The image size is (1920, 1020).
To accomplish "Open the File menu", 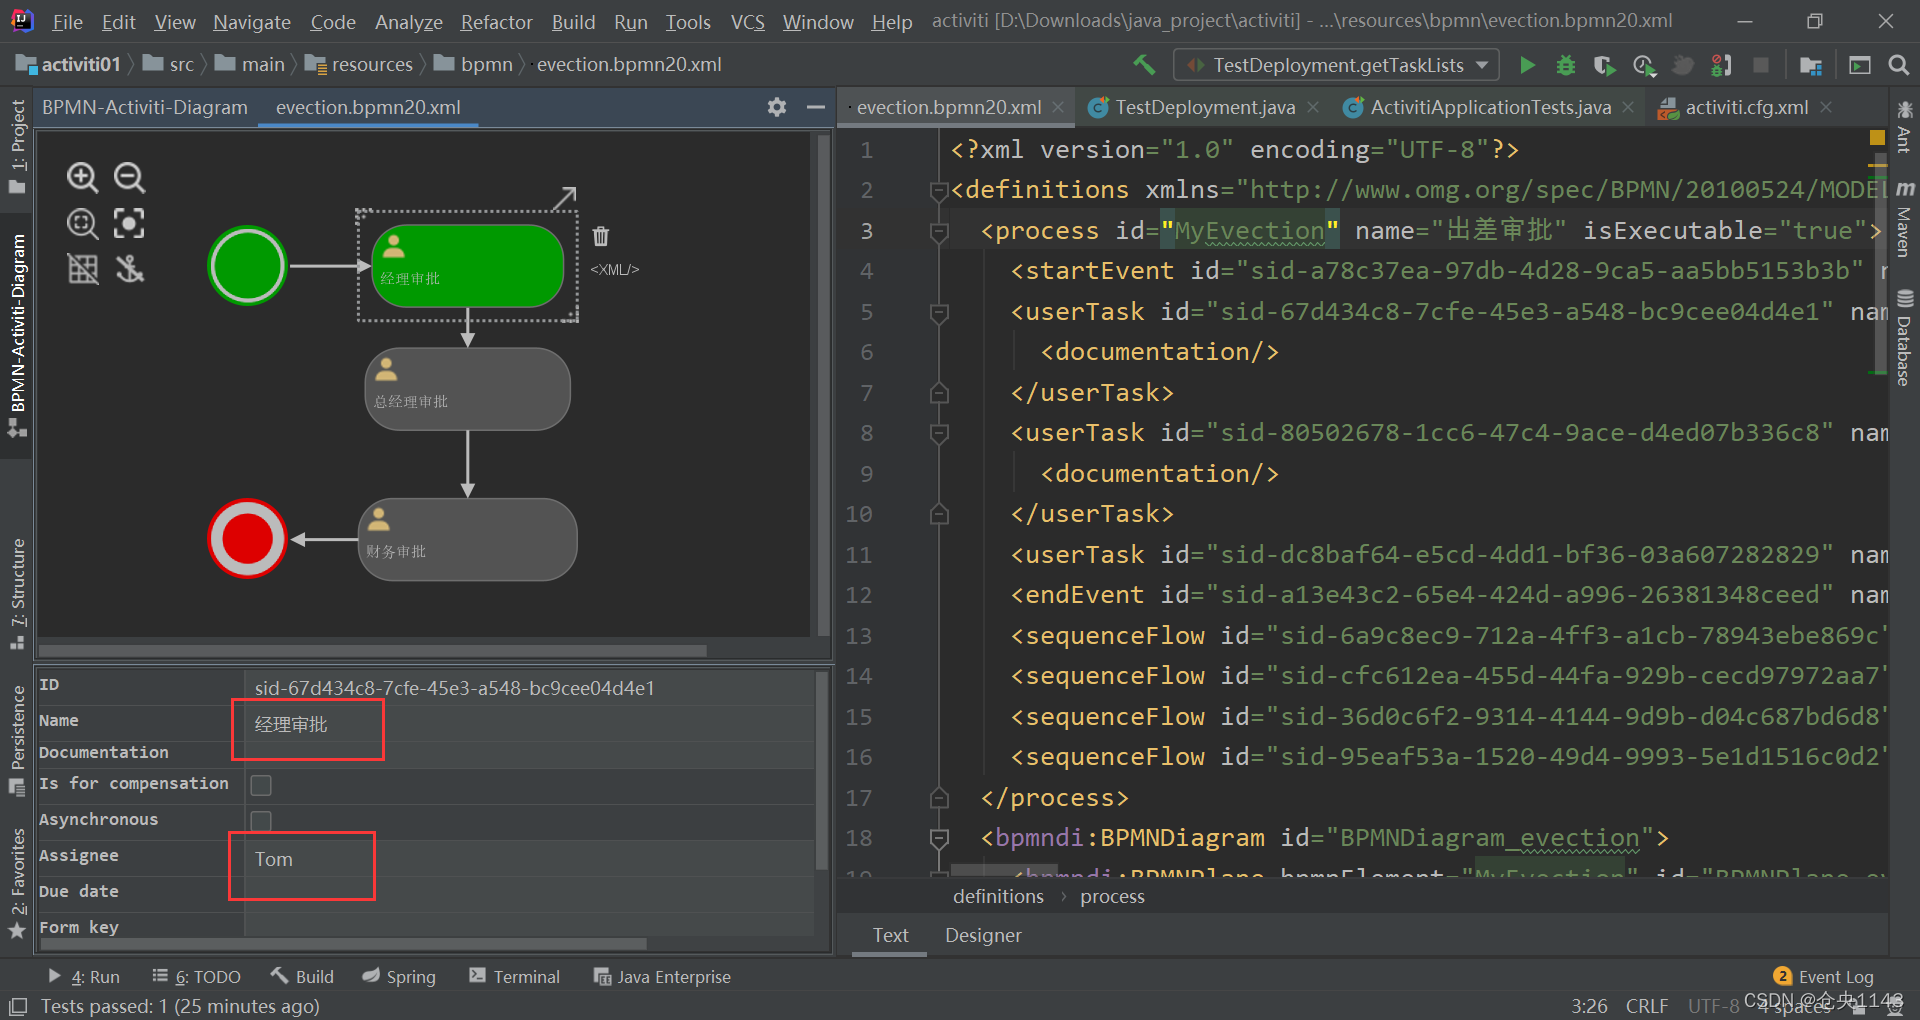I will [67, 22].
